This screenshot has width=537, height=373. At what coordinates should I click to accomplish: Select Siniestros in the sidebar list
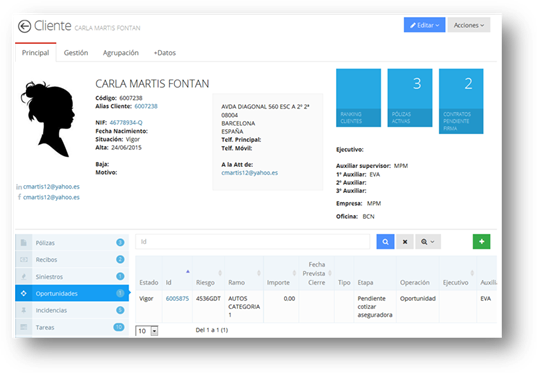point(72,276)
